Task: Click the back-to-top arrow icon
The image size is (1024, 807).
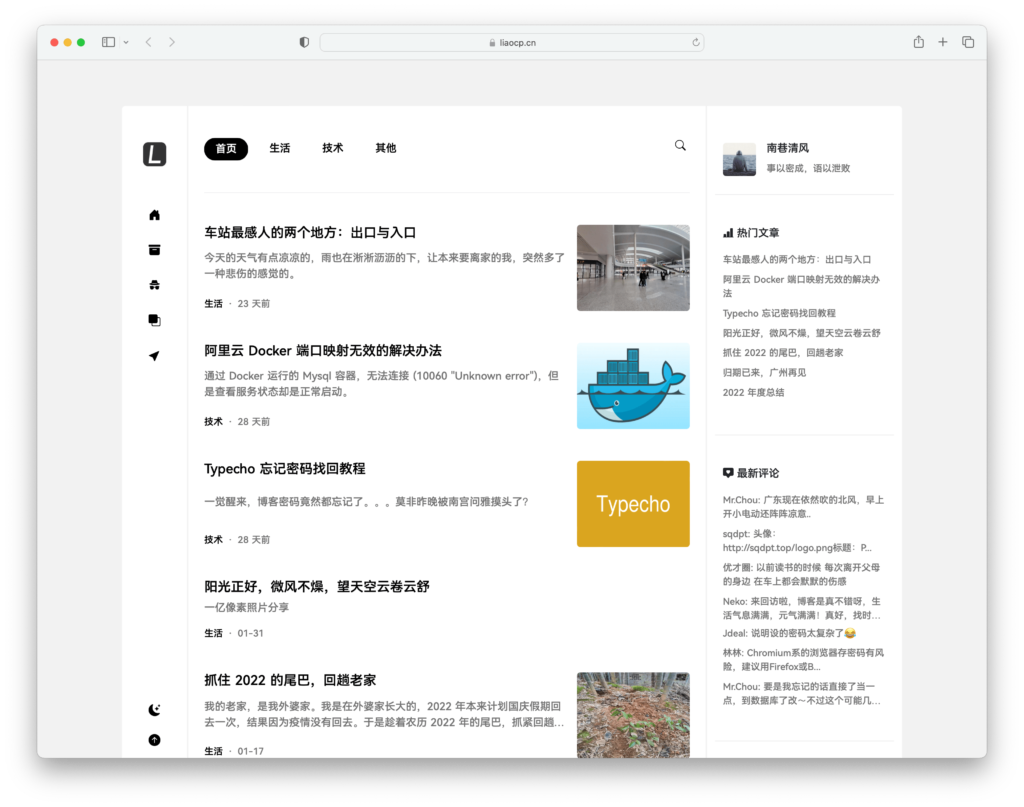Action: click(154, 740)
